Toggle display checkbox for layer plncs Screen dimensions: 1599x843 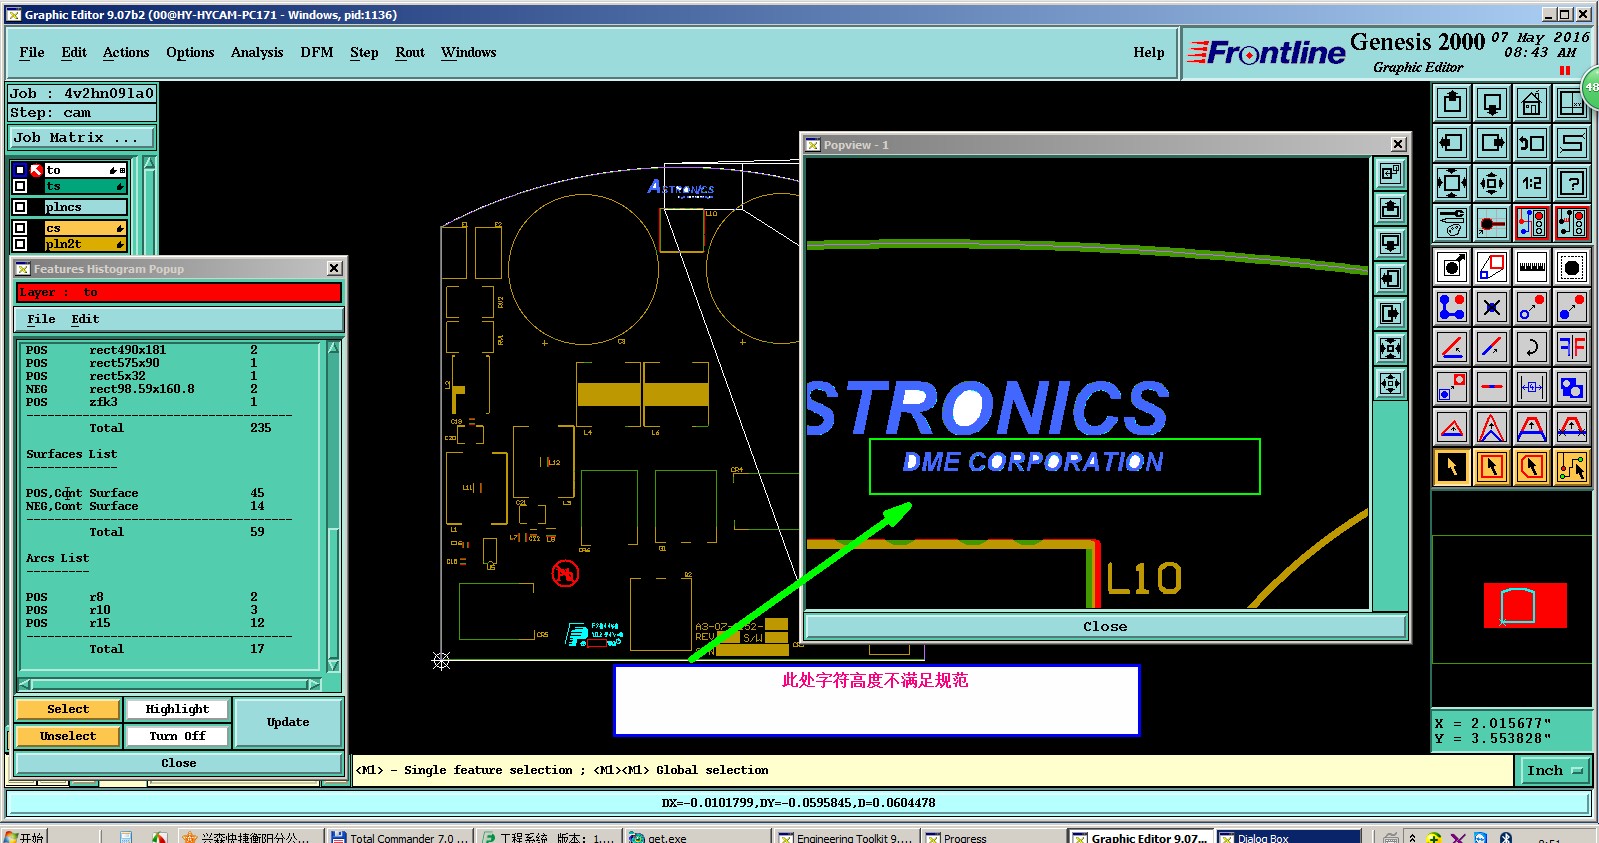coord(20,207)
